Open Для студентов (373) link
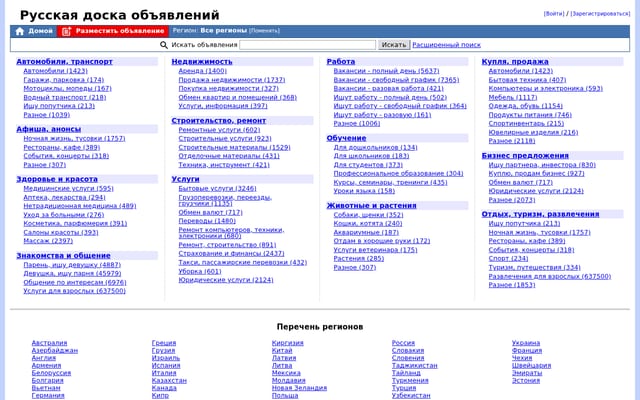640x400 pixels. tap(368, 165)
